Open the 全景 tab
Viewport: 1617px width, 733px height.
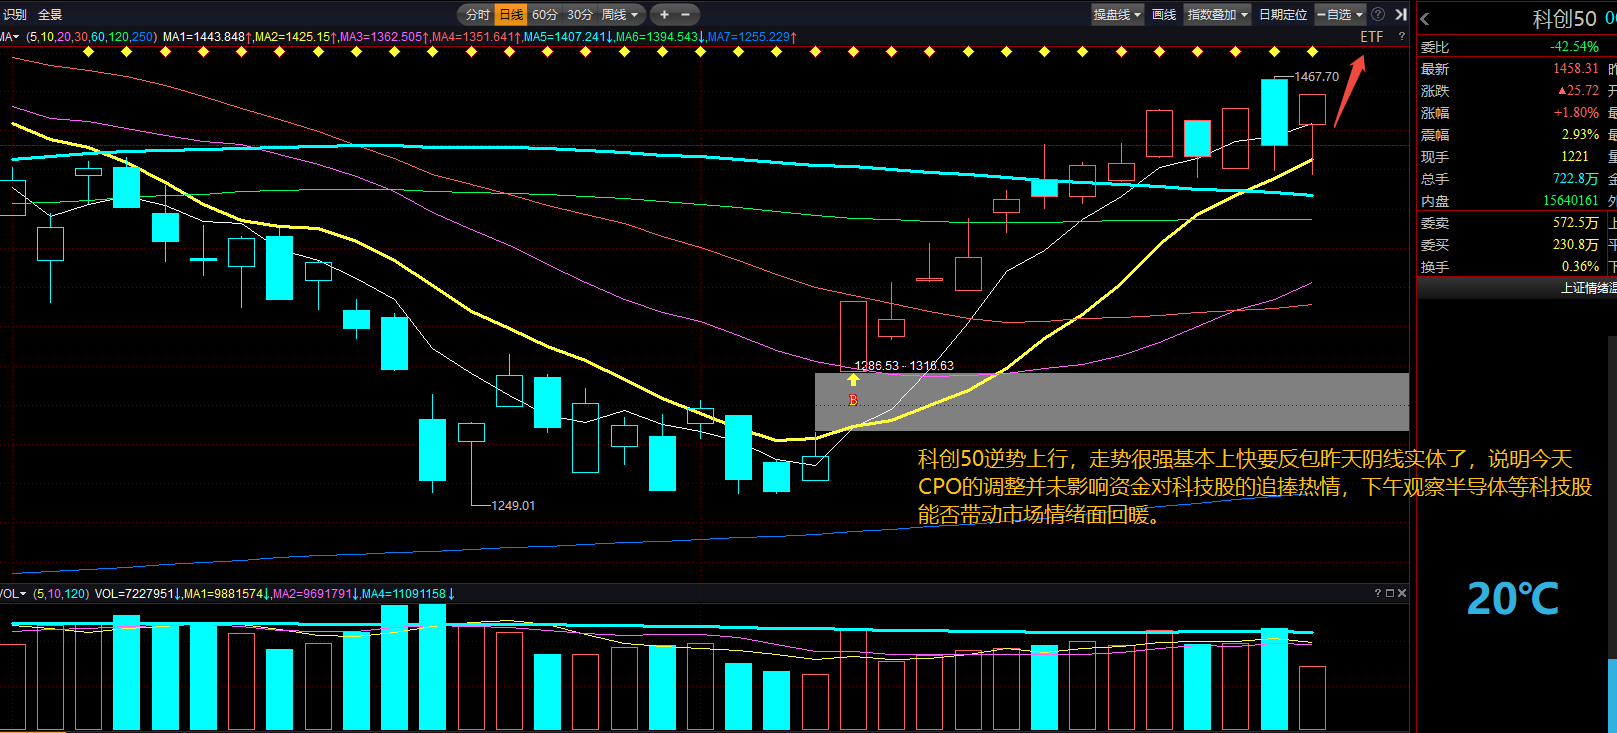(50, 15)
